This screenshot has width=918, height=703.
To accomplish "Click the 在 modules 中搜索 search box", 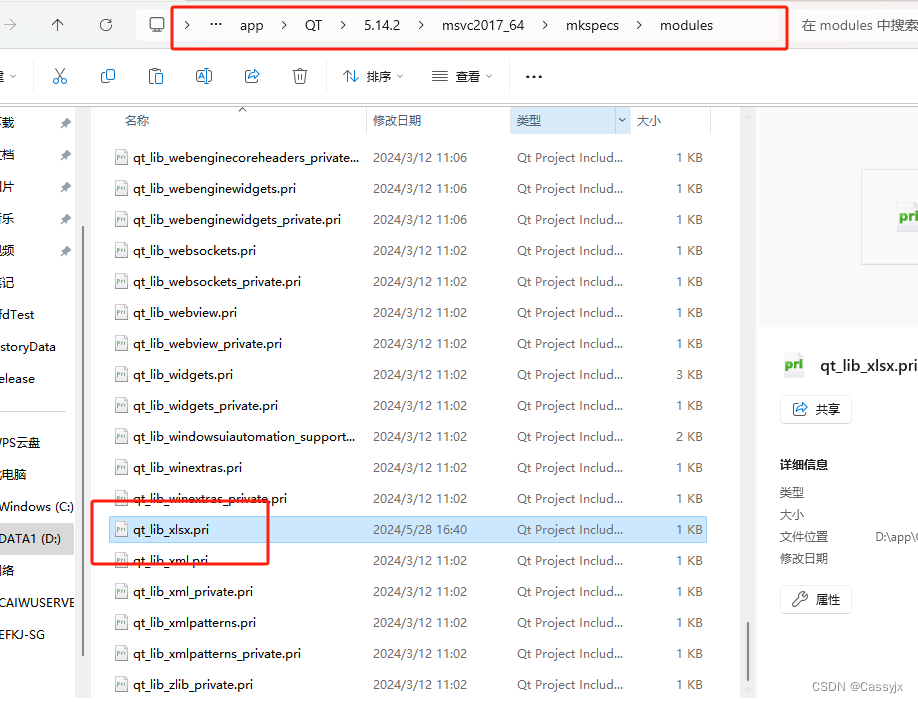I will [x=858, y=25].
